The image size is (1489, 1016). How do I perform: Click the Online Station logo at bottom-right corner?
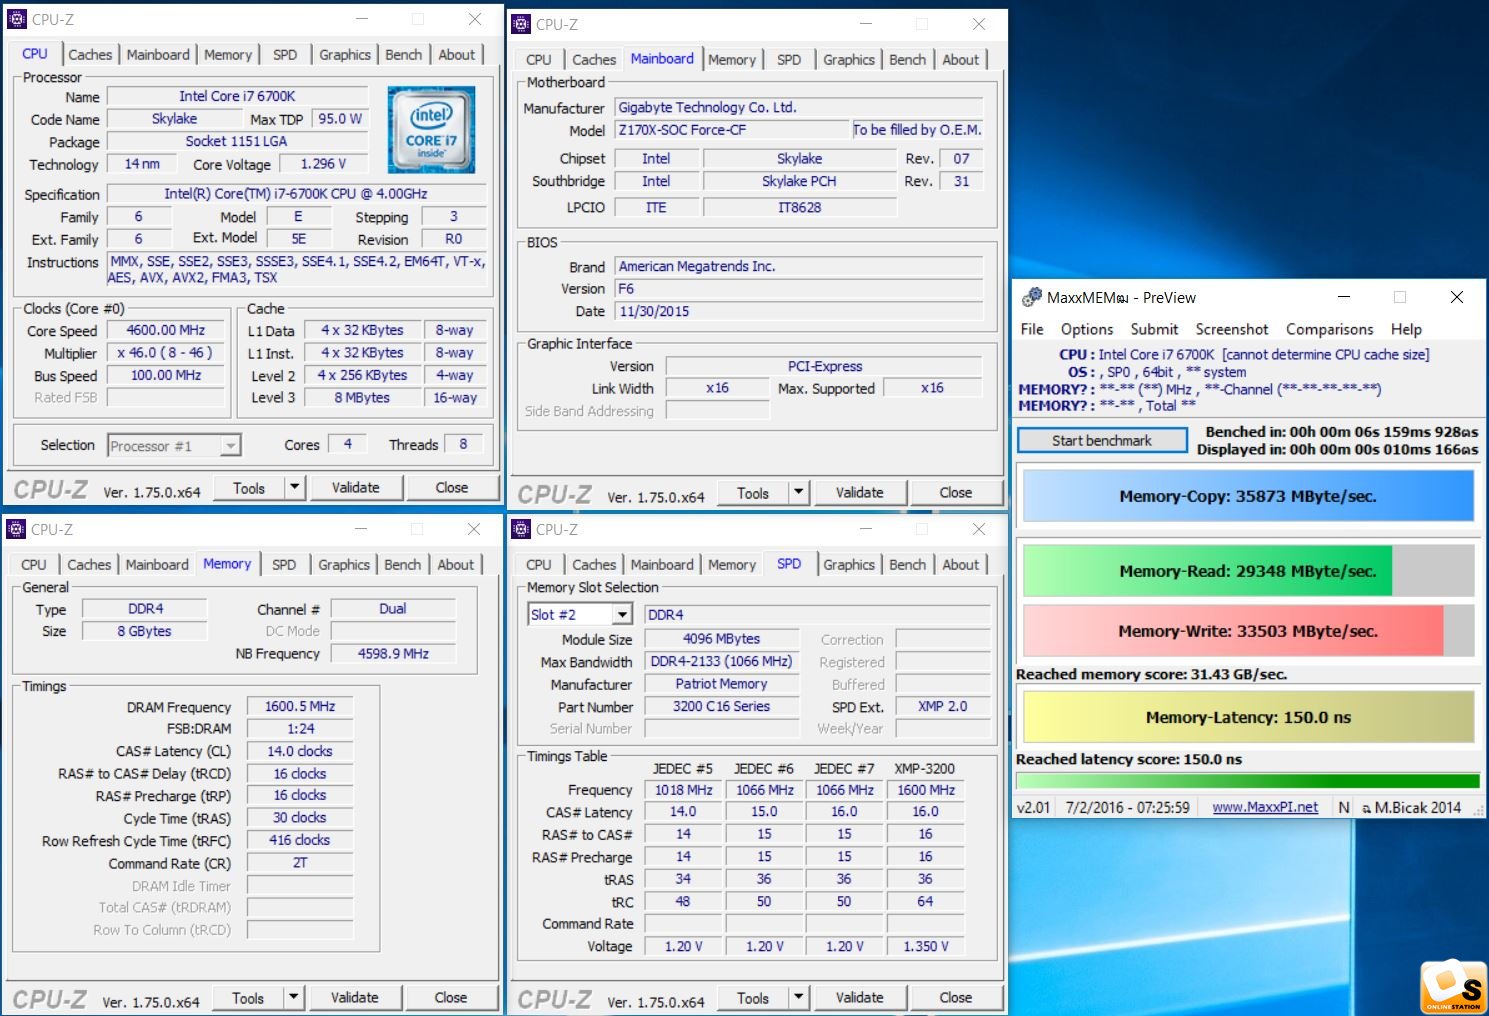click(x=1454, y=986)
